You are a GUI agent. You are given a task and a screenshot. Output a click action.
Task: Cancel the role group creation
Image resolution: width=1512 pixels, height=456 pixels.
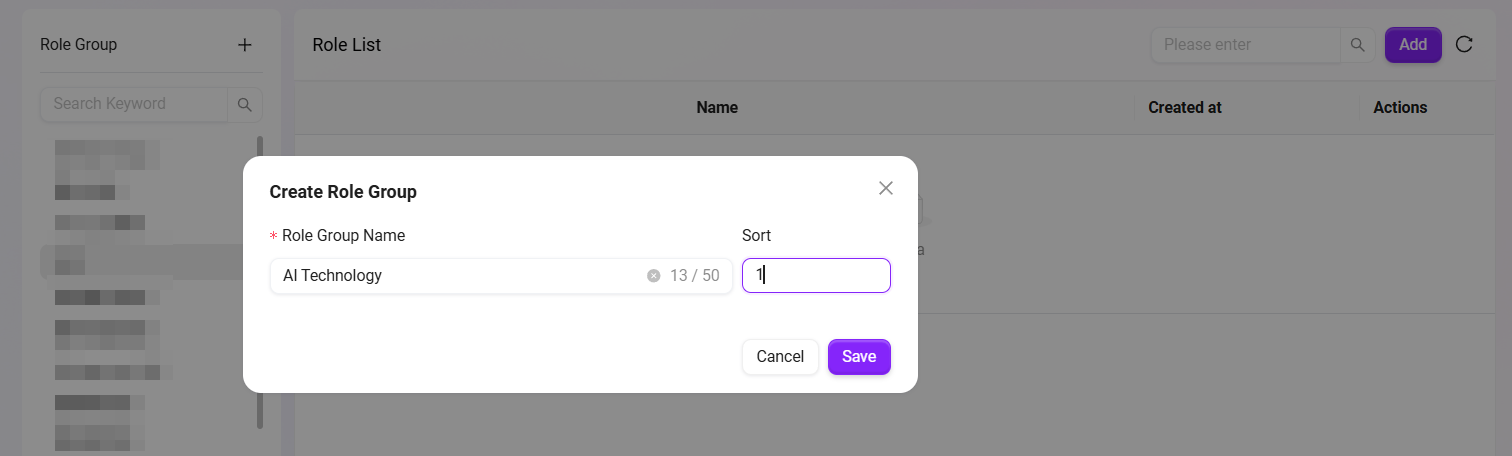780,357
